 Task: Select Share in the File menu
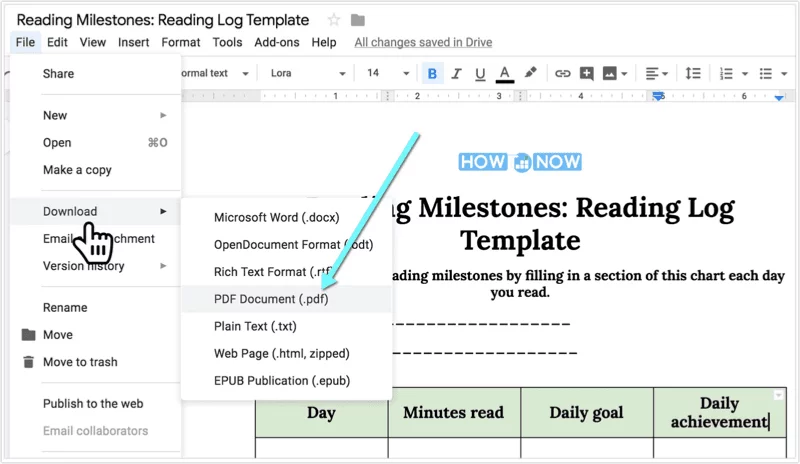pos(96,74)
